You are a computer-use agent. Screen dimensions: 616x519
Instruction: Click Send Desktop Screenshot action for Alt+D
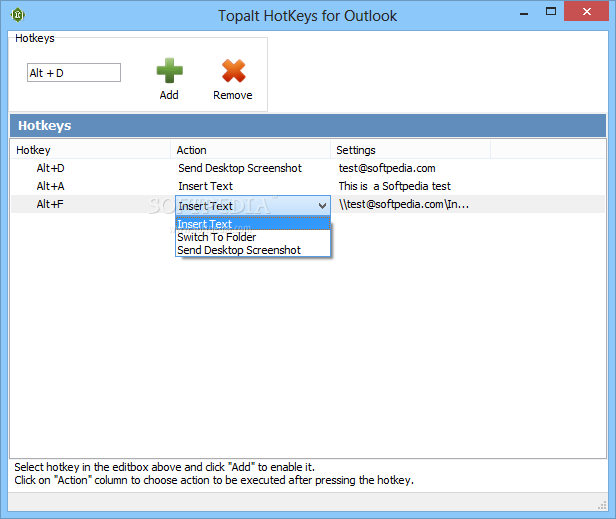pyautogui.click(x=240, y=168)
